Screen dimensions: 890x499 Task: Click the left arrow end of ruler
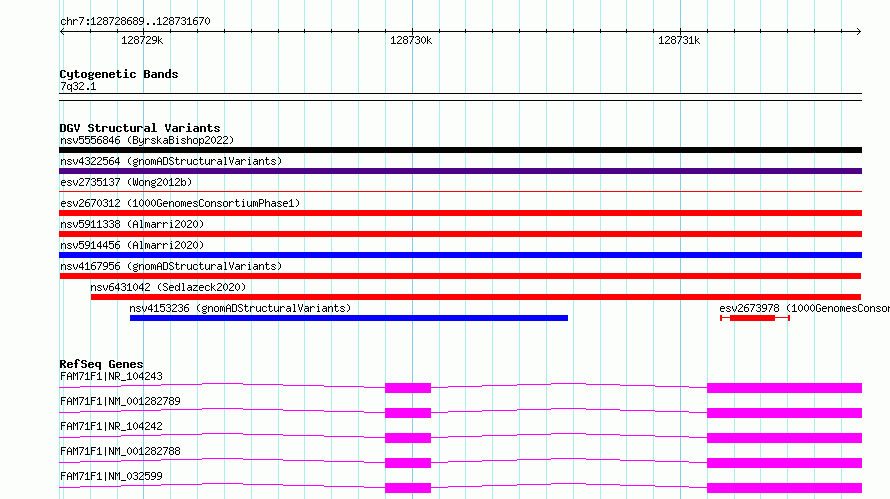[62, 32]
